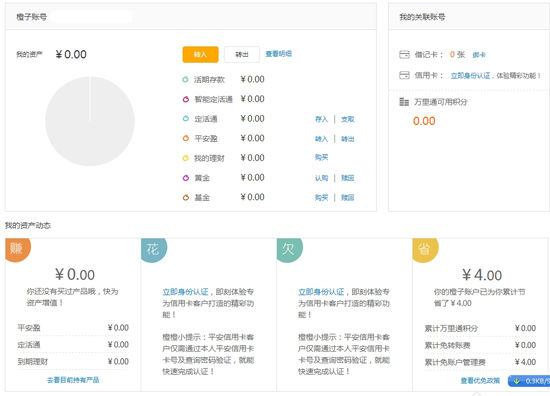Click 购买 link in the 基金 row
This screenshot has height=396, width=550.
point(321,198)
